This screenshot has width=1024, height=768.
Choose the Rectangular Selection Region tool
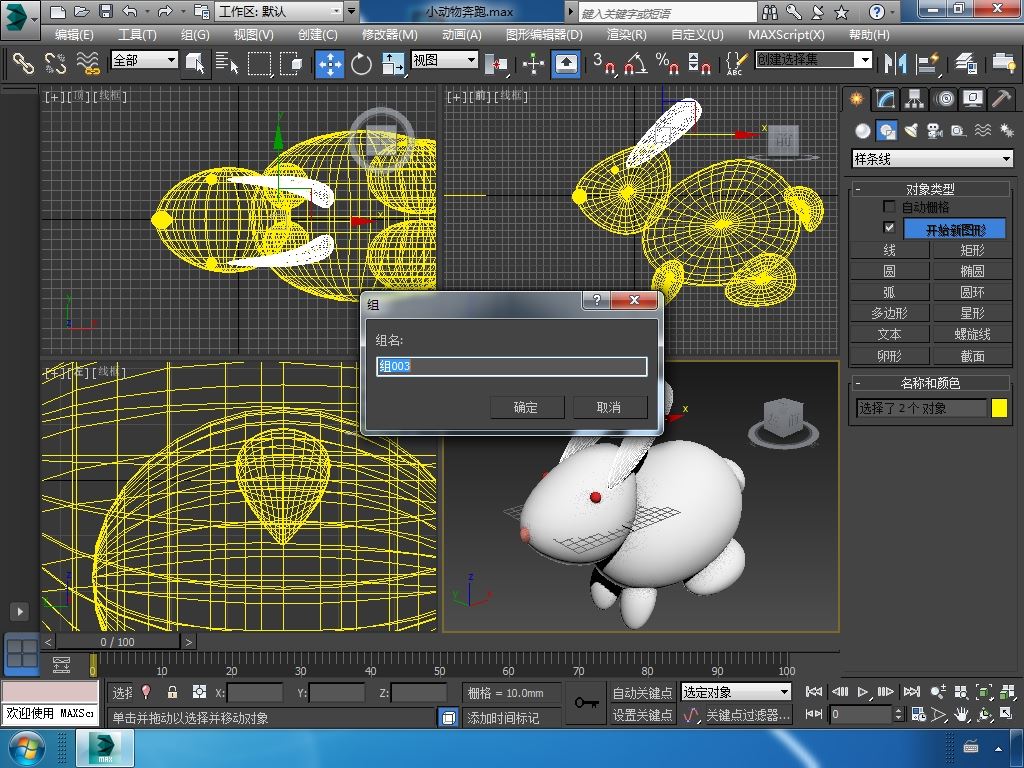259,63
